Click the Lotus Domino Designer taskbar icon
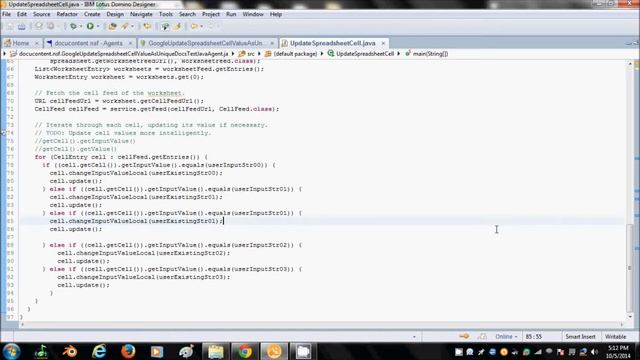The image size is (640, 360). [274, 351]
